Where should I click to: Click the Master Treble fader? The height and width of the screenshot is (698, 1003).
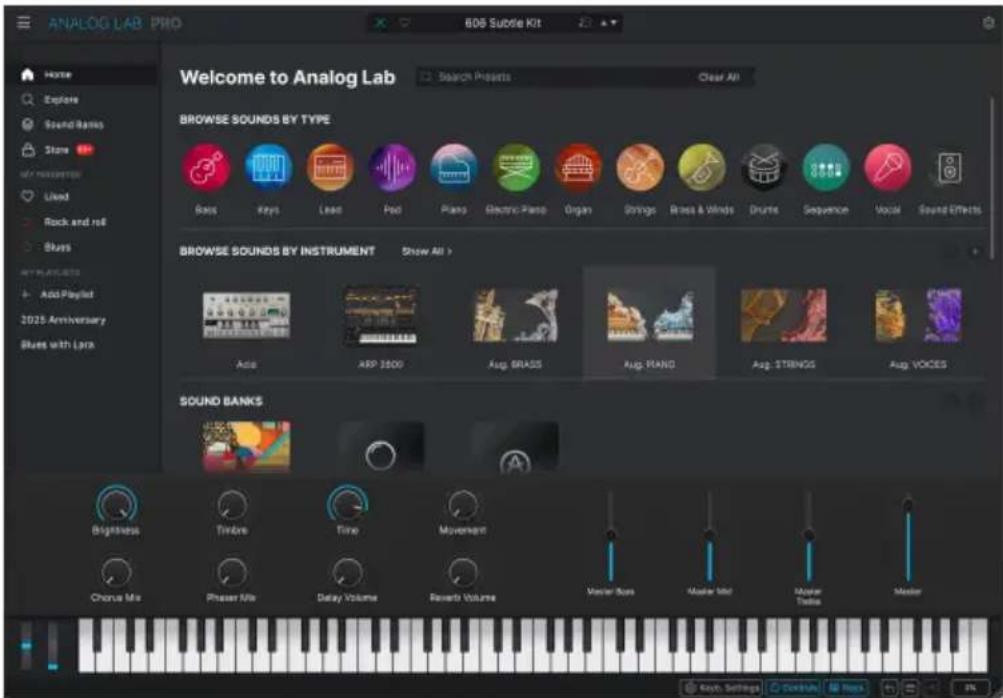pos(809,537)
